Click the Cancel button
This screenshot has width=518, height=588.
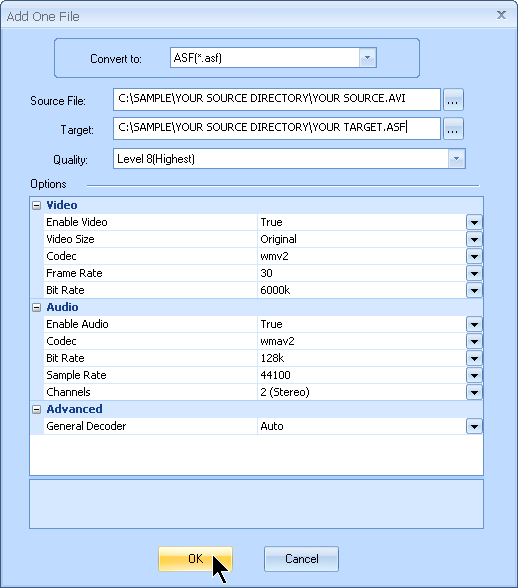point(301,559)
